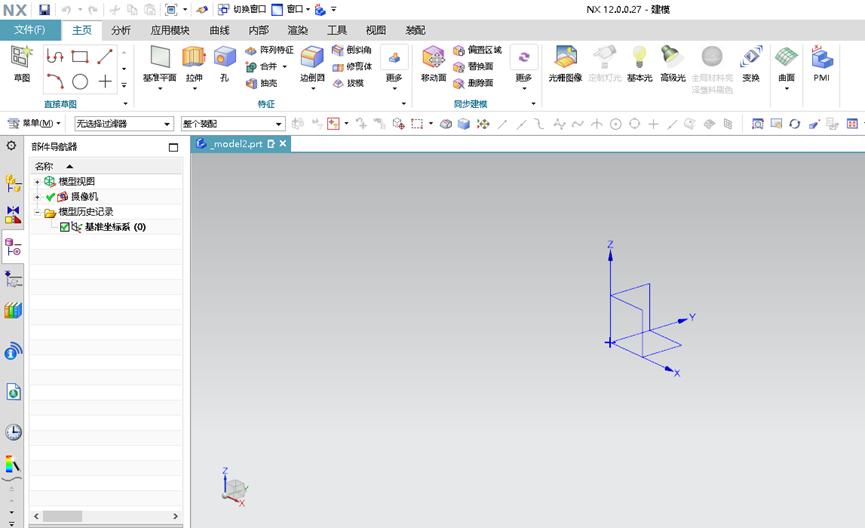The height and width of the screenshot is (528, 865).
Task: Switch to the Application (应用模块) tab
Action: (169, 30)
